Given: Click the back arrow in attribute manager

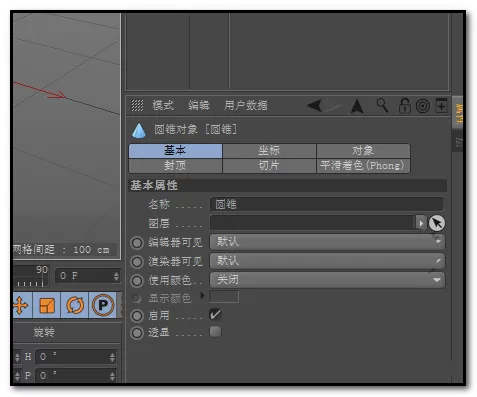Looking at the screenshot, I should point(314,106).
